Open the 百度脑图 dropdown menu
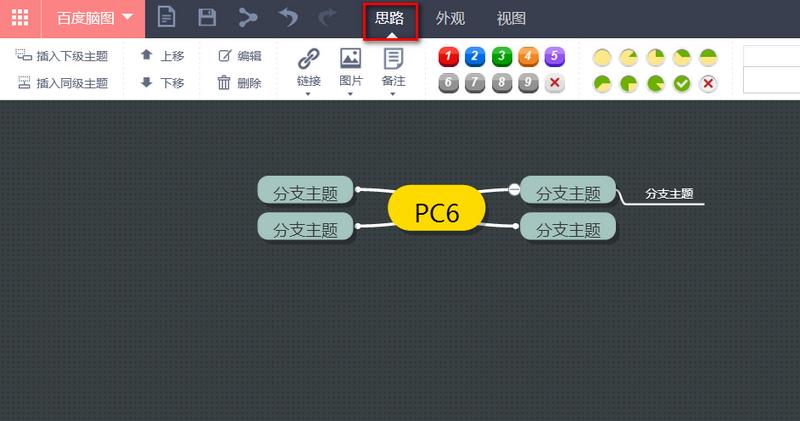The width and height of the screenshot is (800, 421). coord(94,18)
